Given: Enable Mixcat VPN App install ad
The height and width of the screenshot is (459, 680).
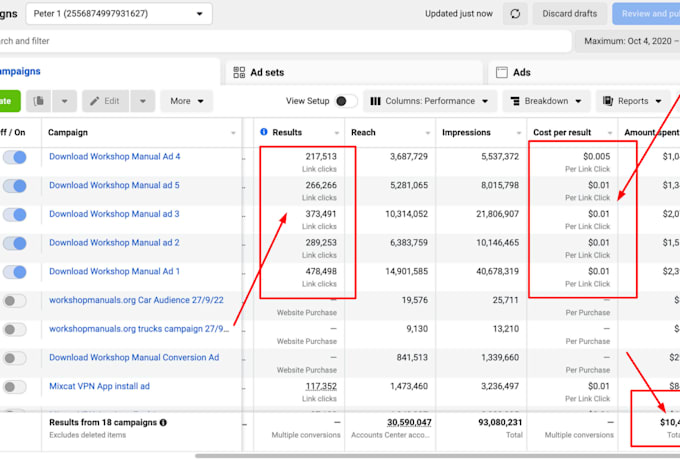Looking at the screenshot, I should [15, 387].
